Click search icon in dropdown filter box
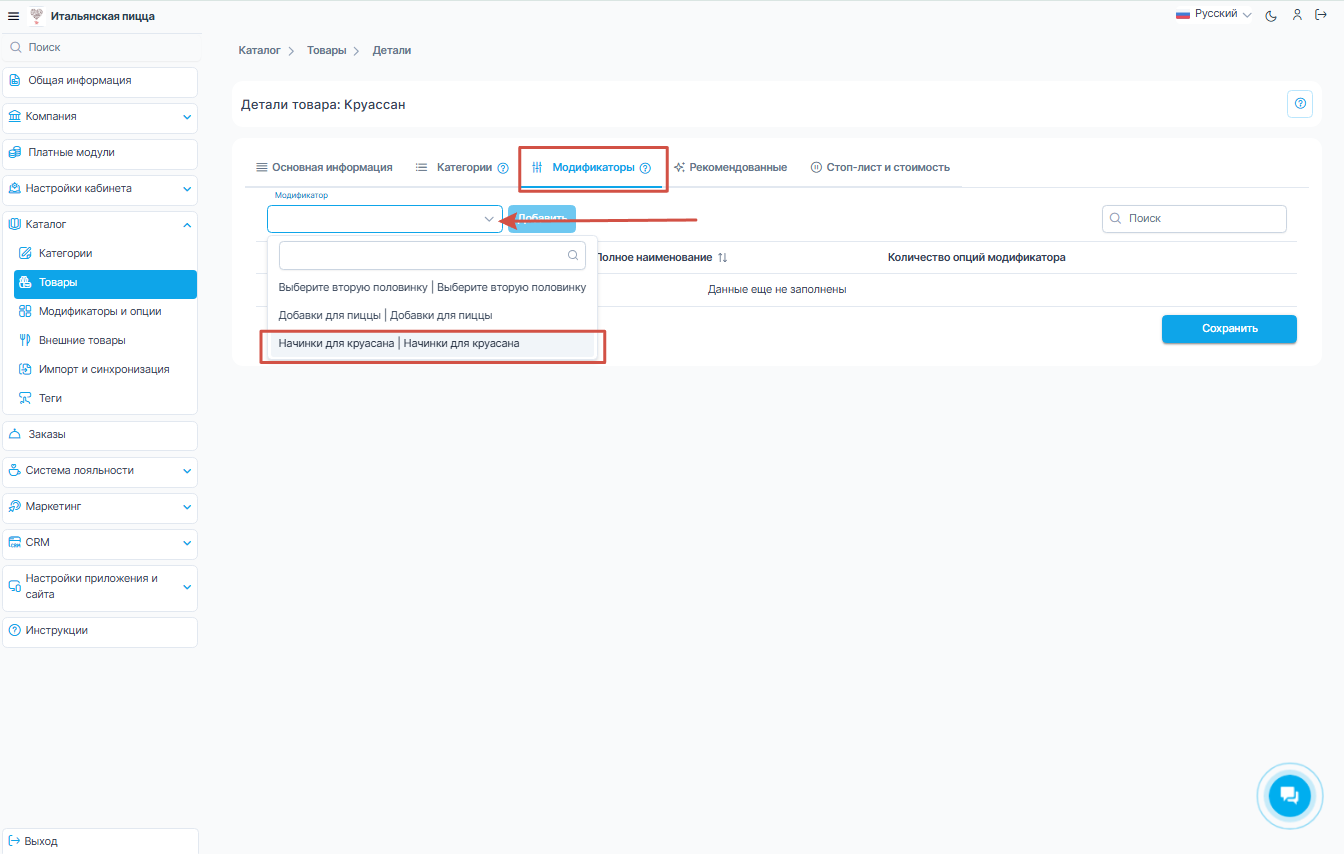Screen dimensions: 1344x854 (x=573, y=255)
